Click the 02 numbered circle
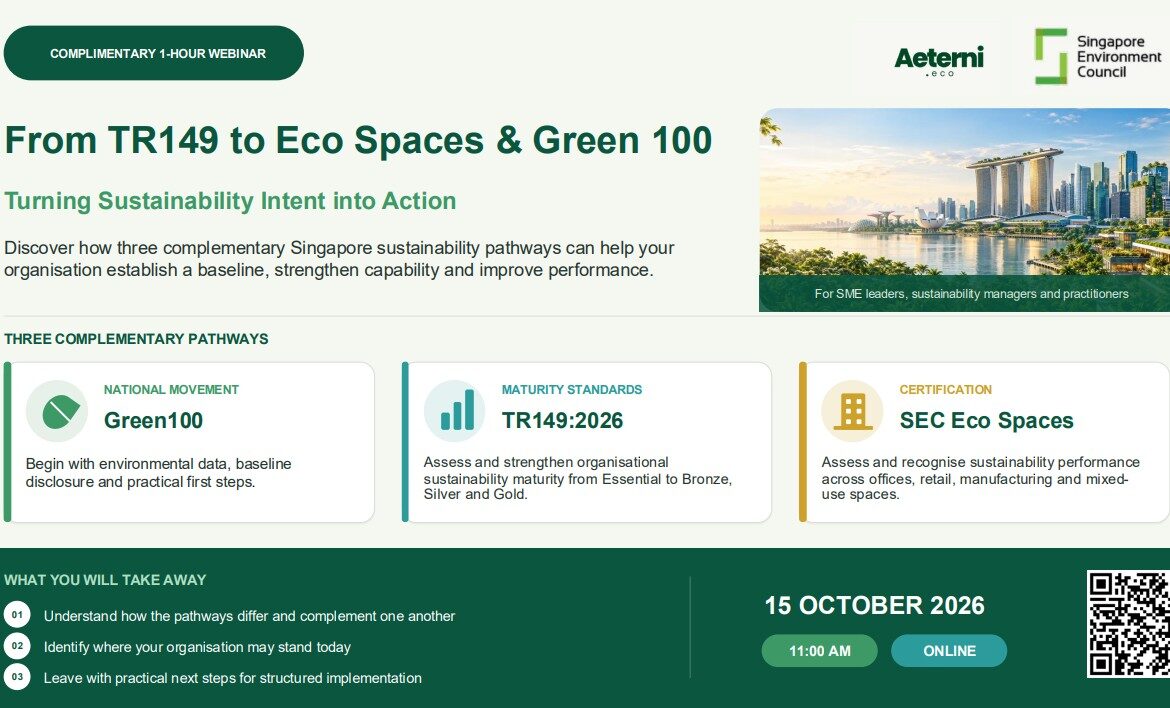 [17, 646]
